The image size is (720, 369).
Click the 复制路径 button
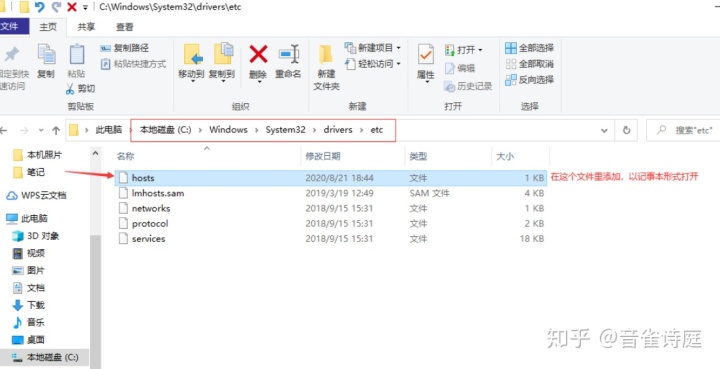(x=125, y=48)
